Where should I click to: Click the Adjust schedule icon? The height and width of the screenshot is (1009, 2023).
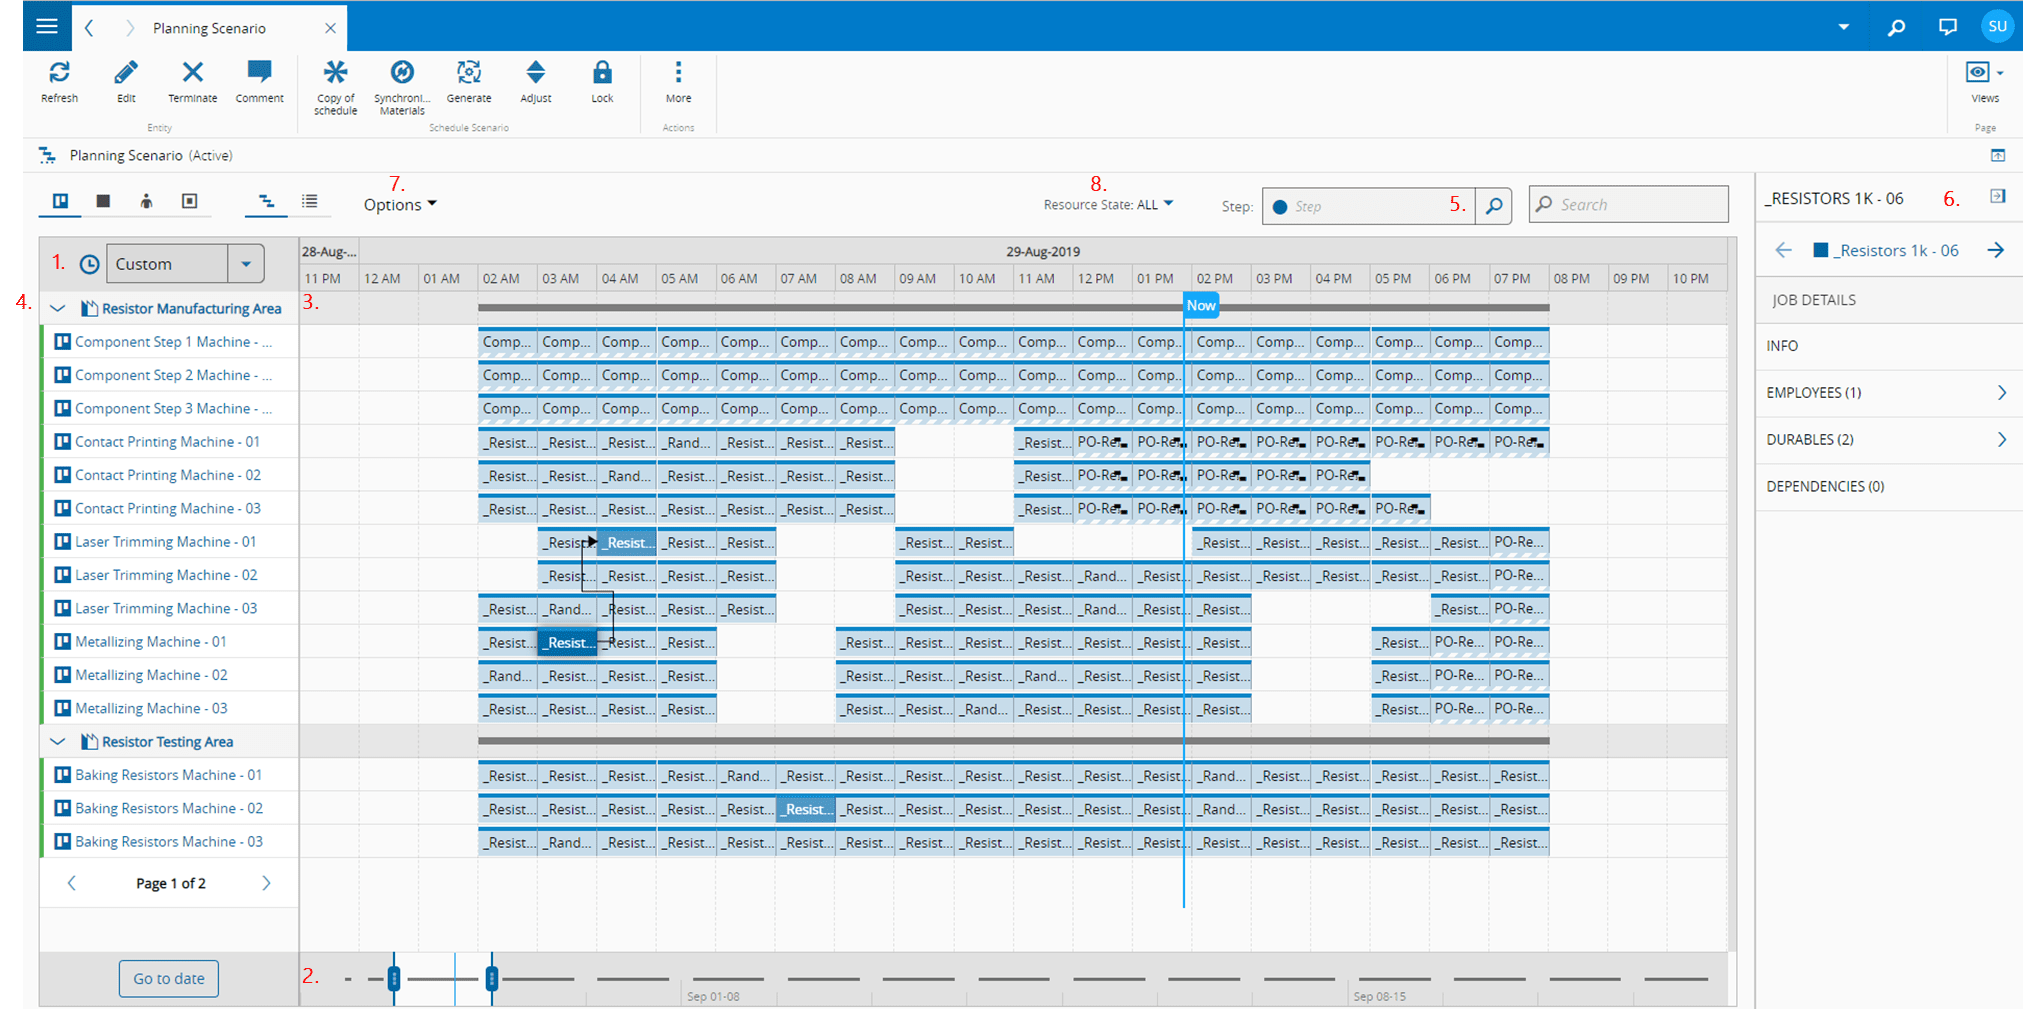click(535, 73)
